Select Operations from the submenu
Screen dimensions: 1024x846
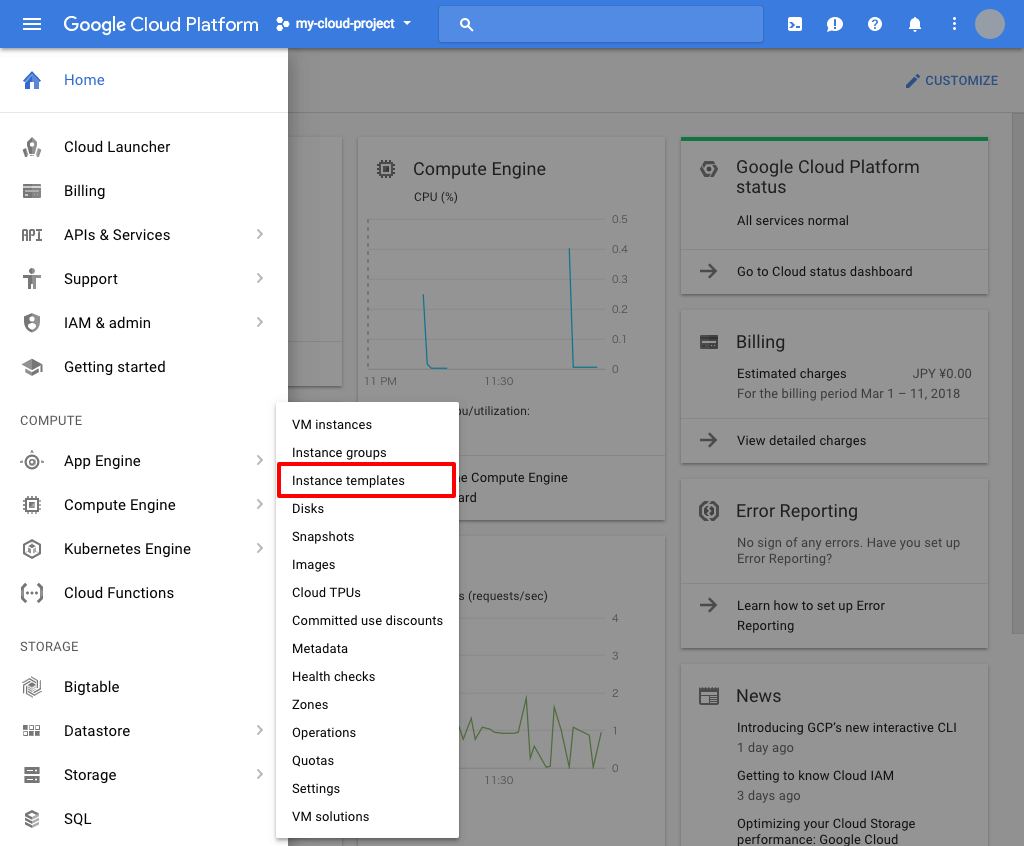pyautogui.click(x=367, y=733)
